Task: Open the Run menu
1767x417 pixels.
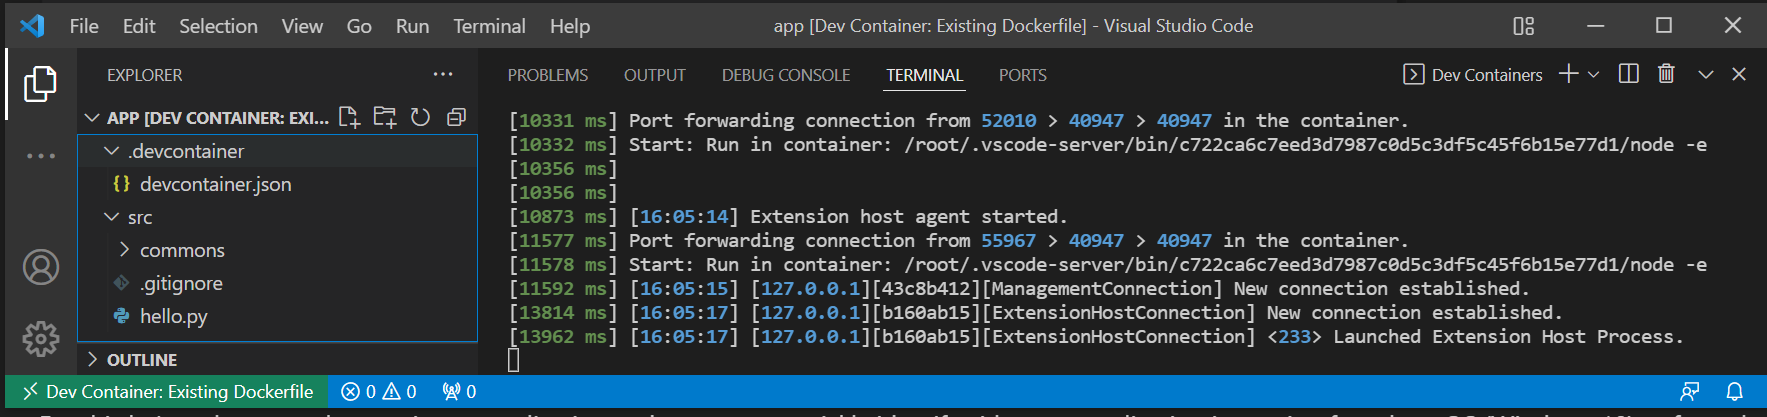Action: point(412,26)
